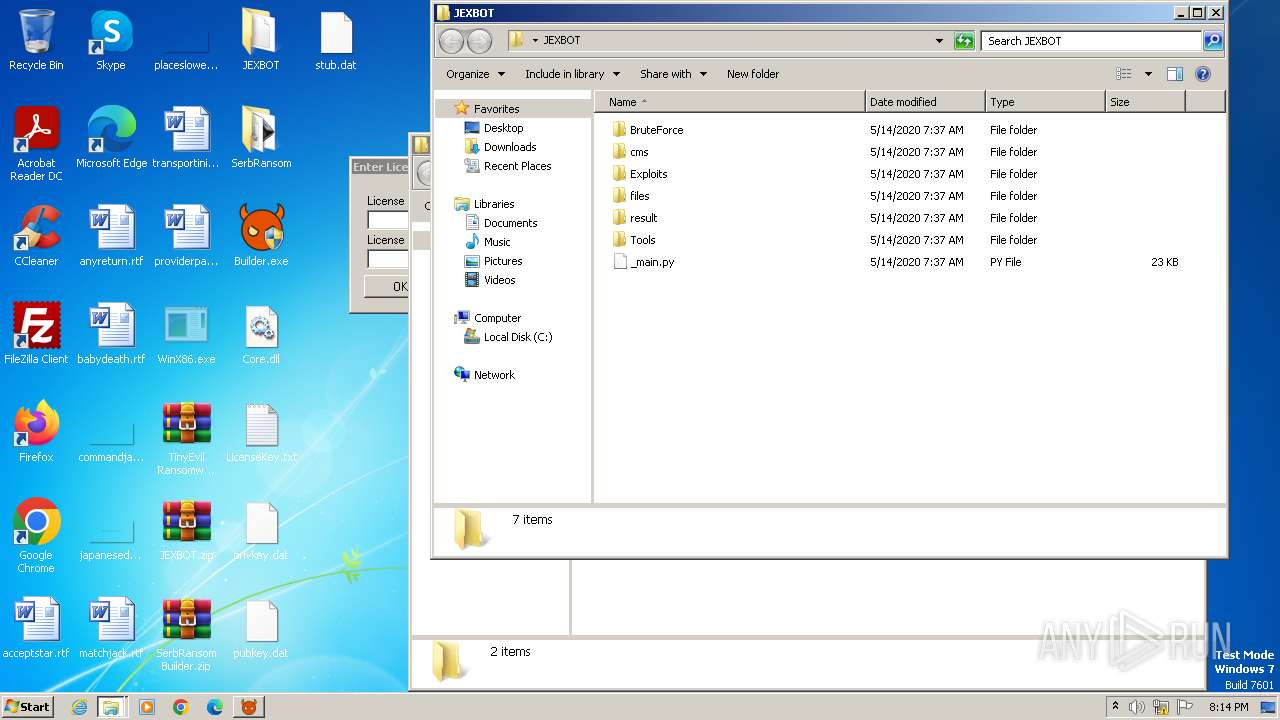Click the taskbar clock showing 8:14 PM

1228,707
